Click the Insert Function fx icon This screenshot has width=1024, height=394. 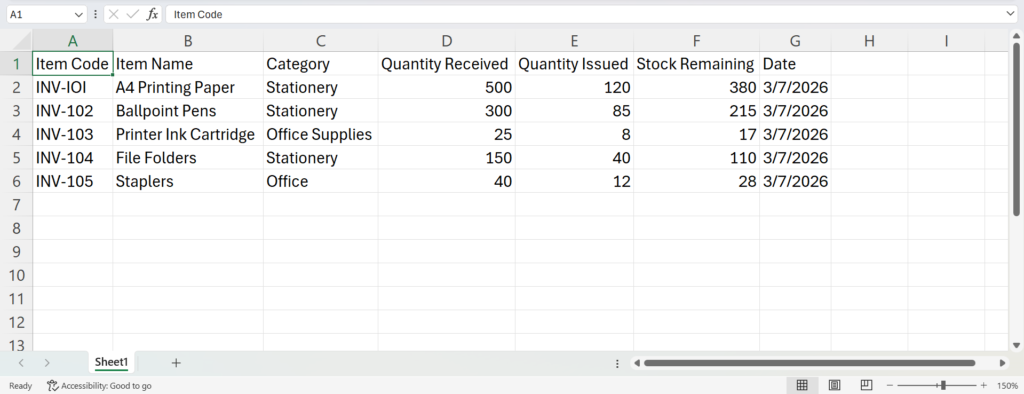152,14
